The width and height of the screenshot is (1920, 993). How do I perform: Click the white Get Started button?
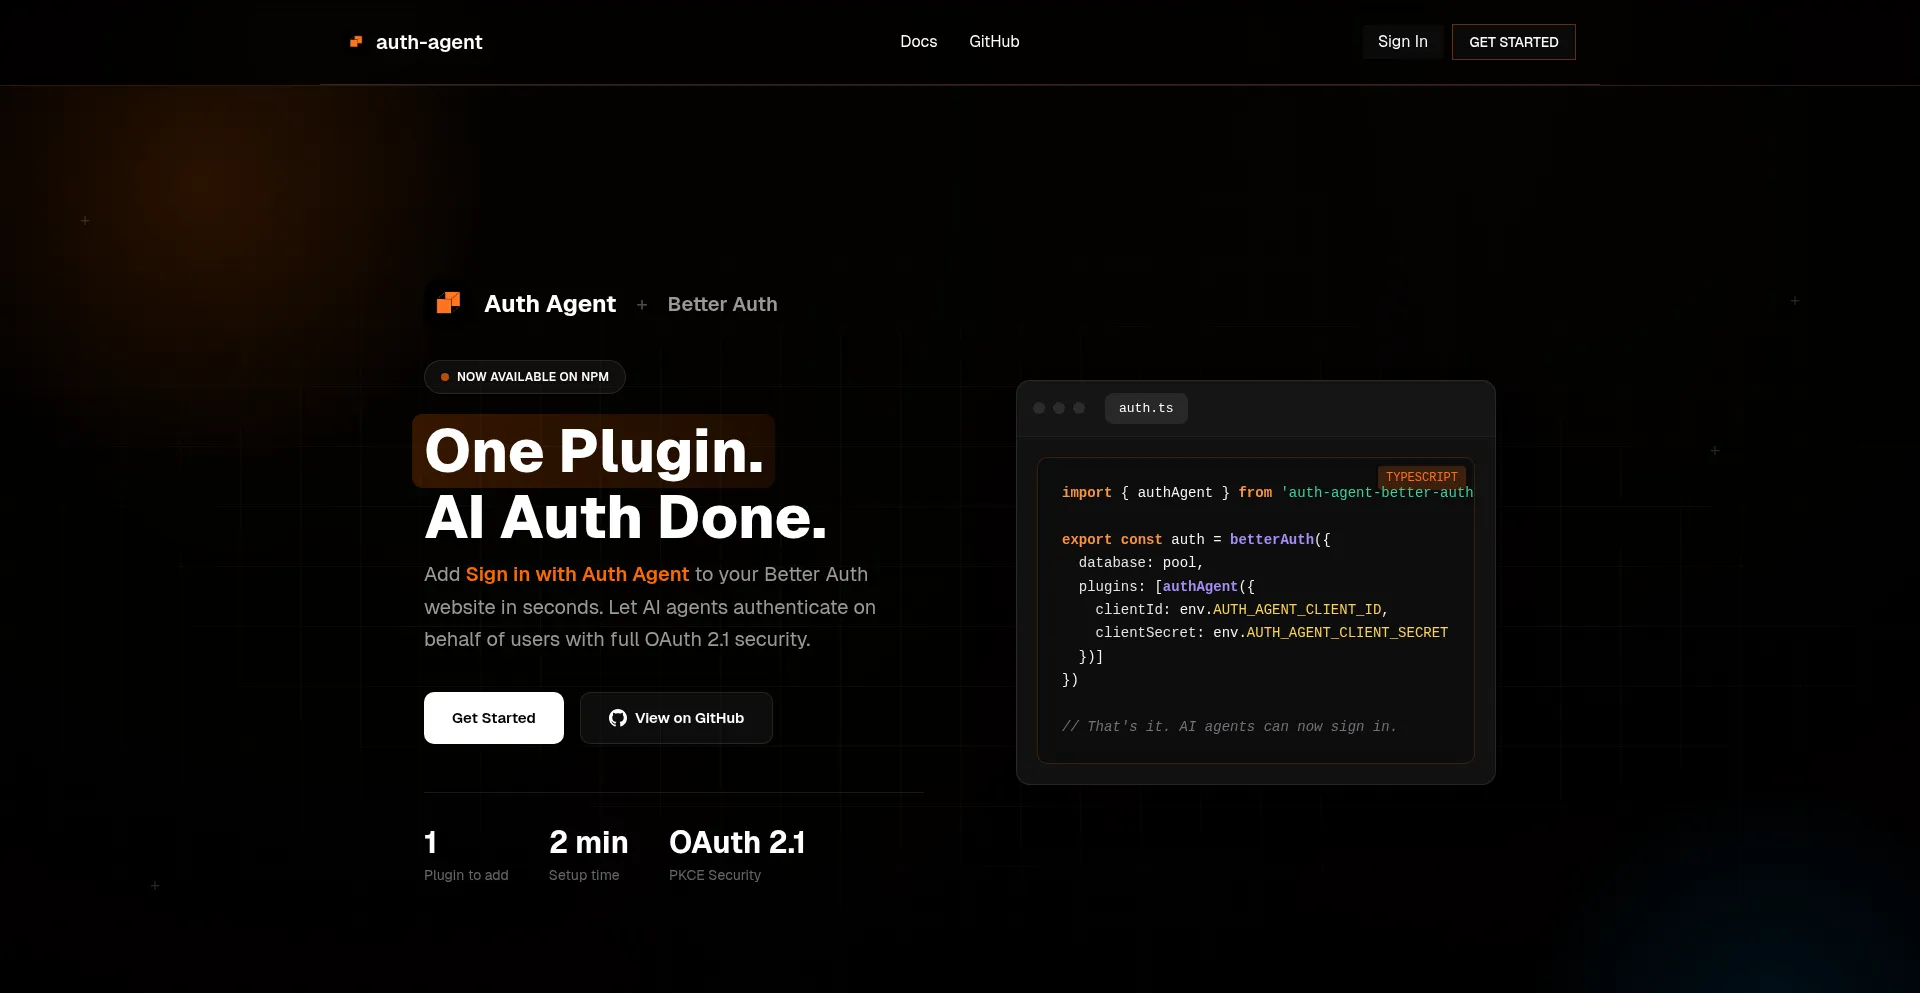pos(494,718)
